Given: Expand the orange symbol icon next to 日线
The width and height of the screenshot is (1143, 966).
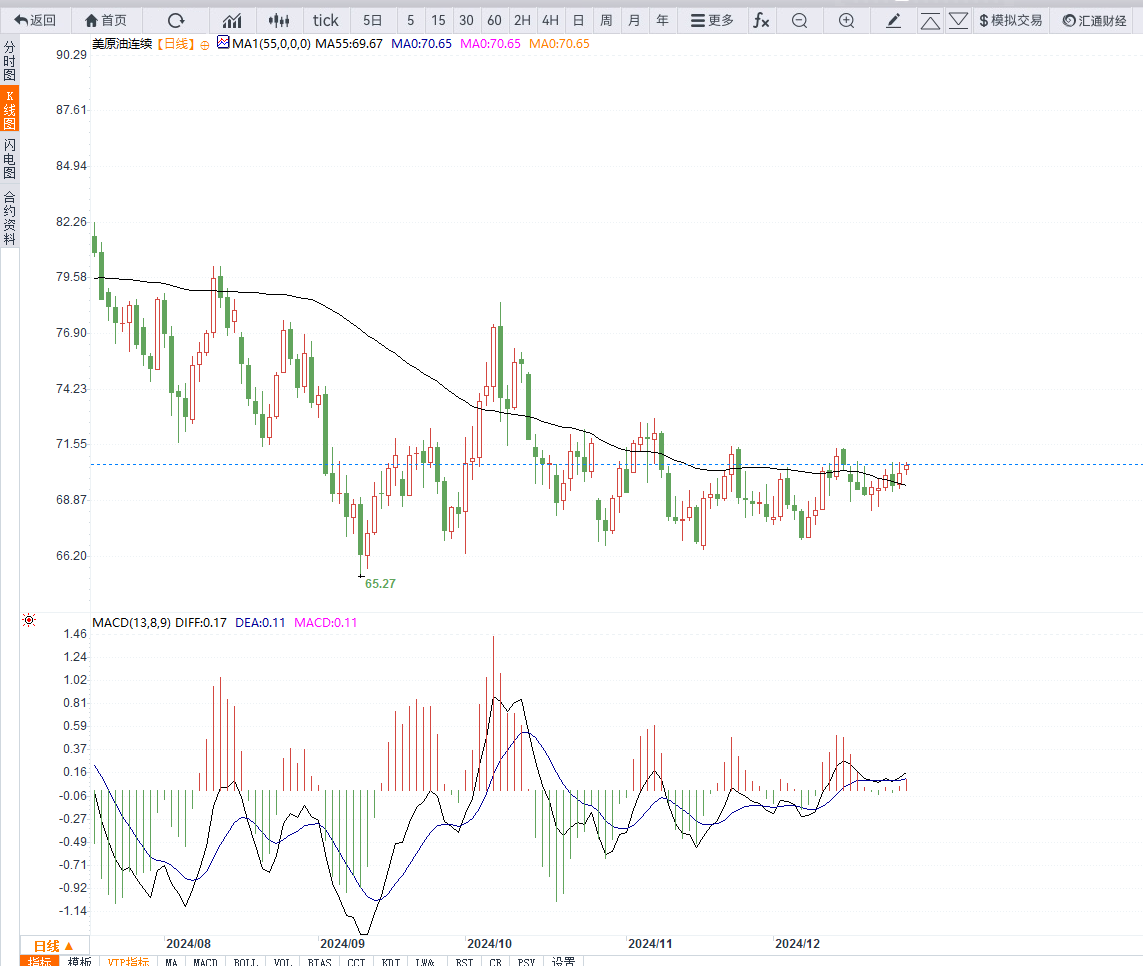Looking at the screenshot, I should (205, 44).
